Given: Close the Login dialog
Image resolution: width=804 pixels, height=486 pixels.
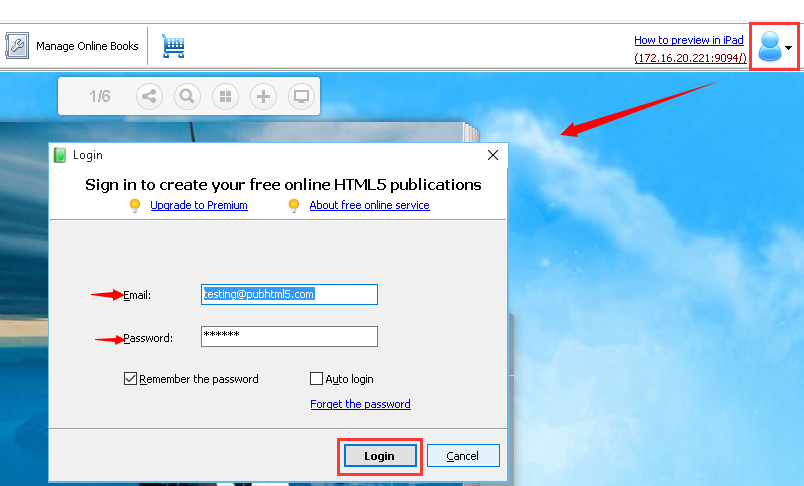Looking at the screenshot, I should tap(493, 155).
